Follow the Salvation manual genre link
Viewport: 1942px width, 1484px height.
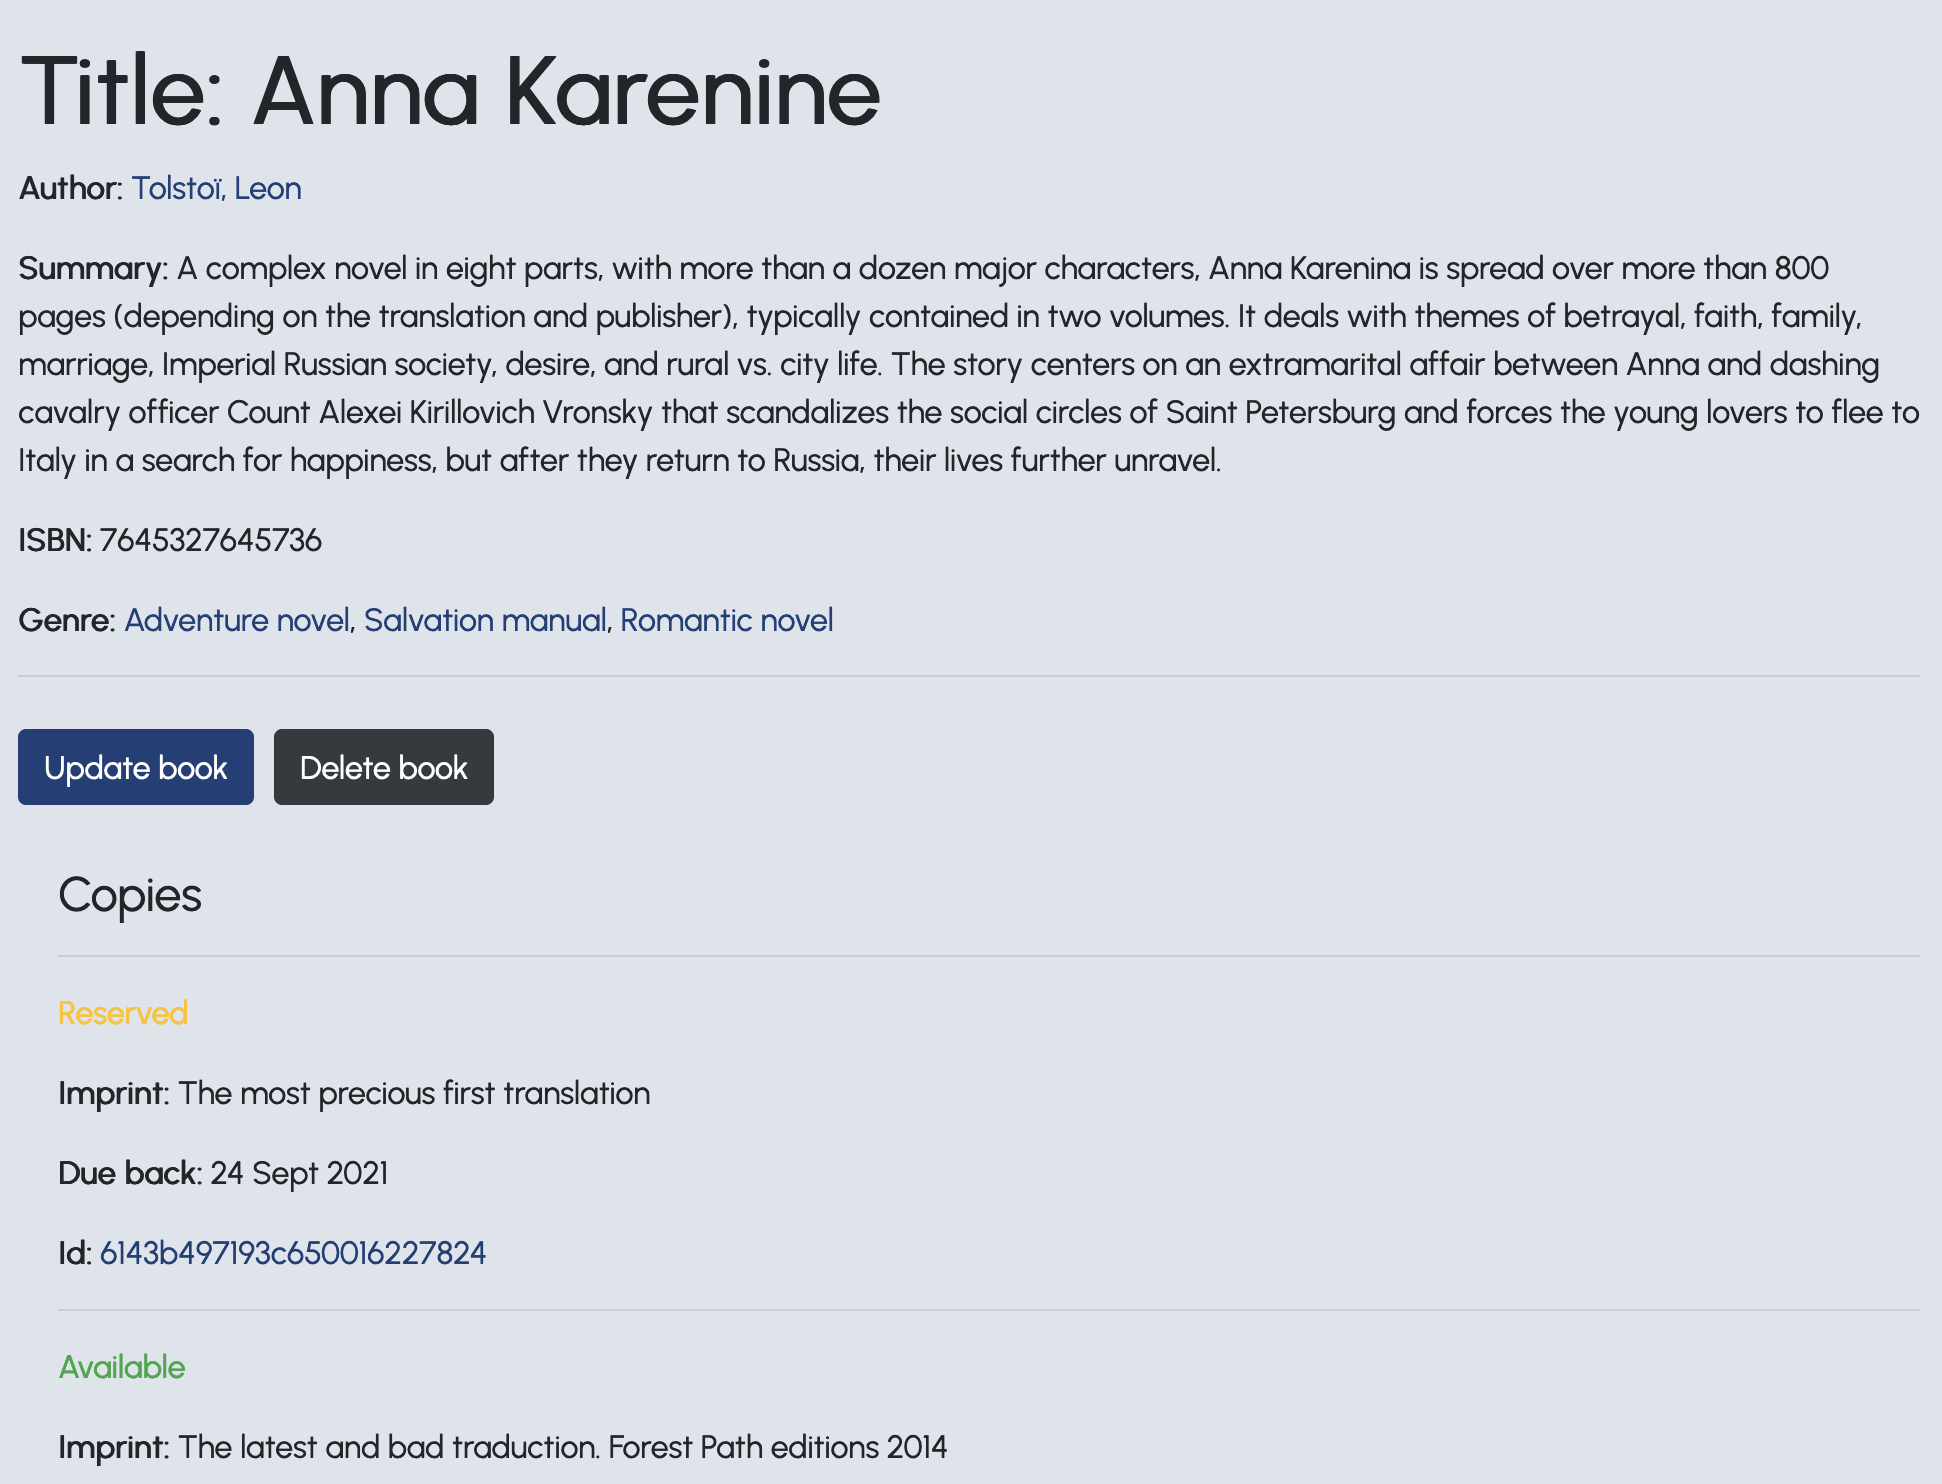tap(485, 620)
